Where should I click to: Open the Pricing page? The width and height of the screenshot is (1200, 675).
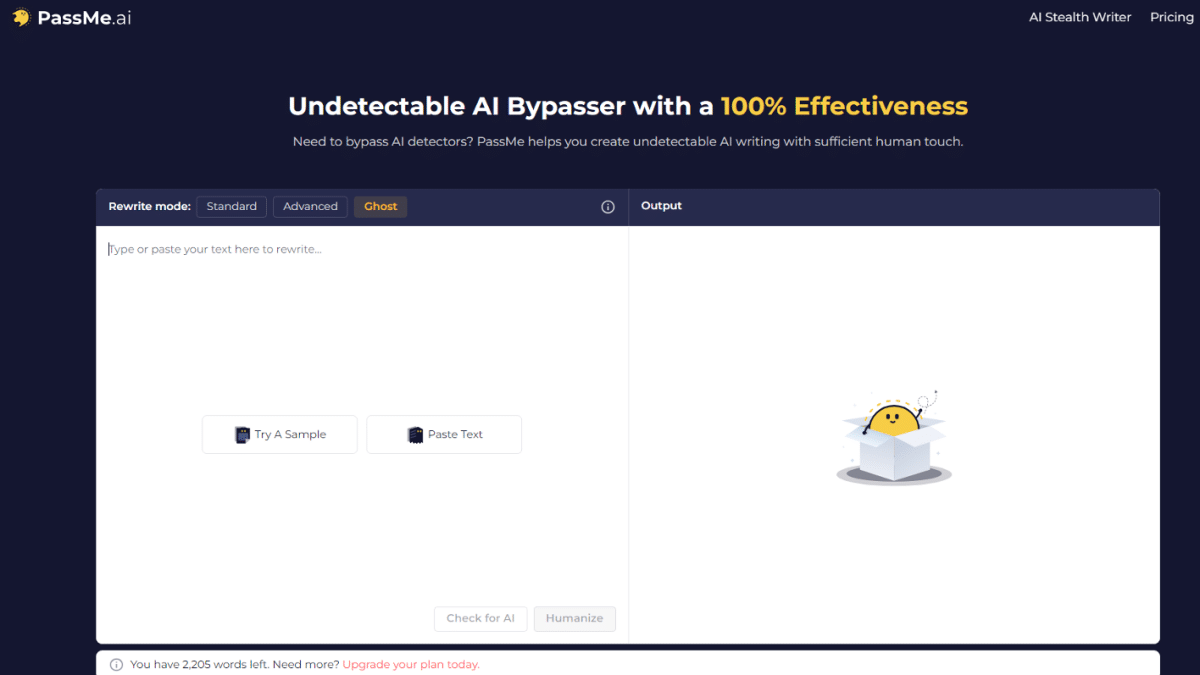click(1171, 17)
